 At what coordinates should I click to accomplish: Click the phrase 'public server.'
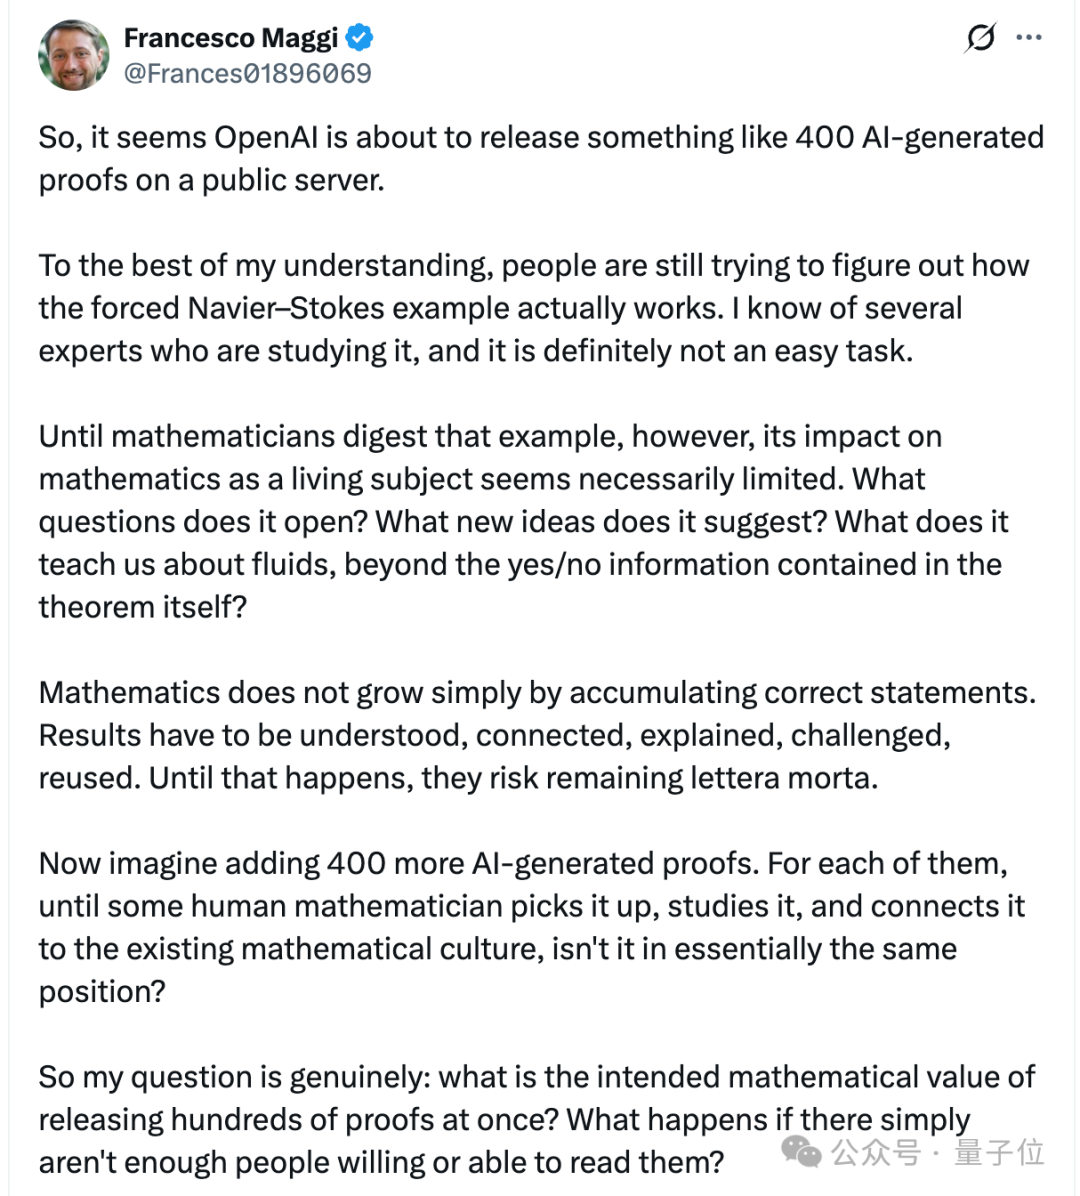pyautogui.click(x=293, y=181)
